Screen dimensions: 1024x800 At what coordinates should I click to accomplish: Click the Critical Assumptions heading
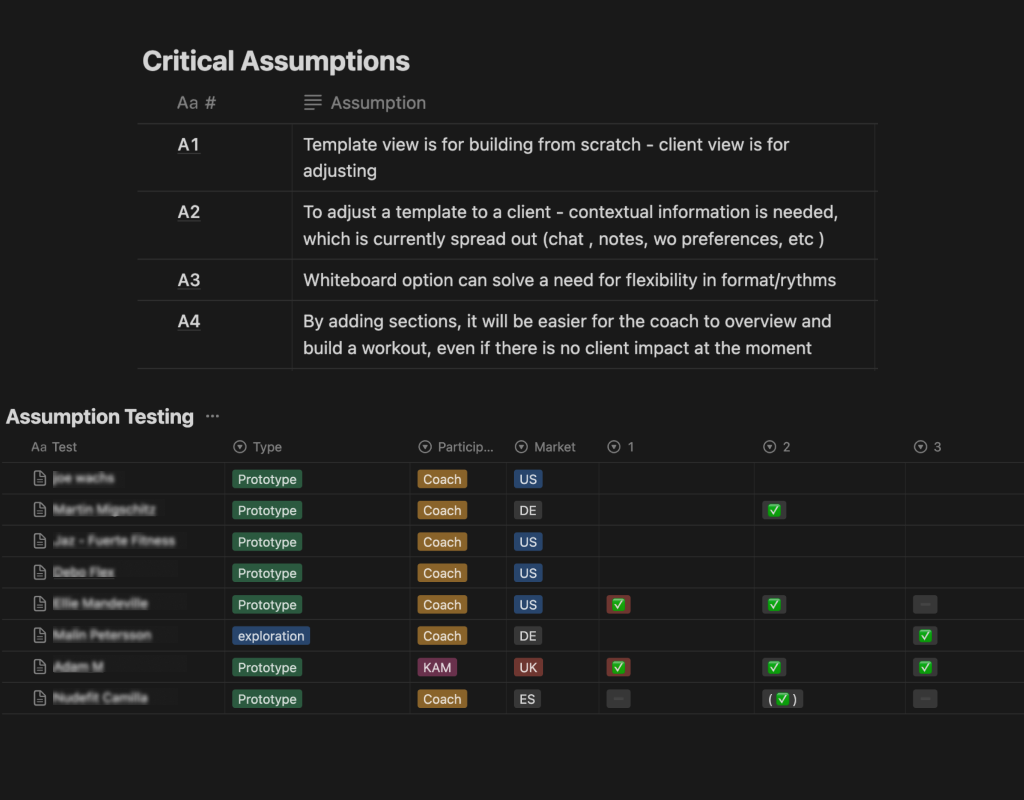[276, 61]
